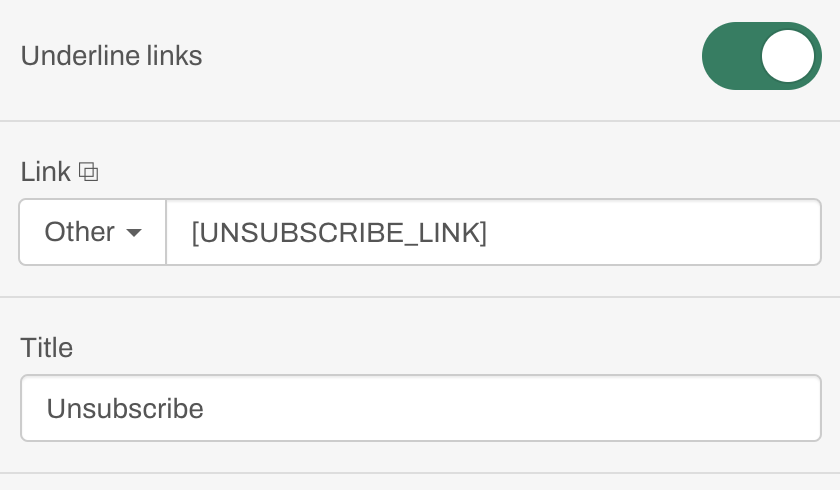
Task: Switch off link underlining using the green switch
Action: pos(762,56)
